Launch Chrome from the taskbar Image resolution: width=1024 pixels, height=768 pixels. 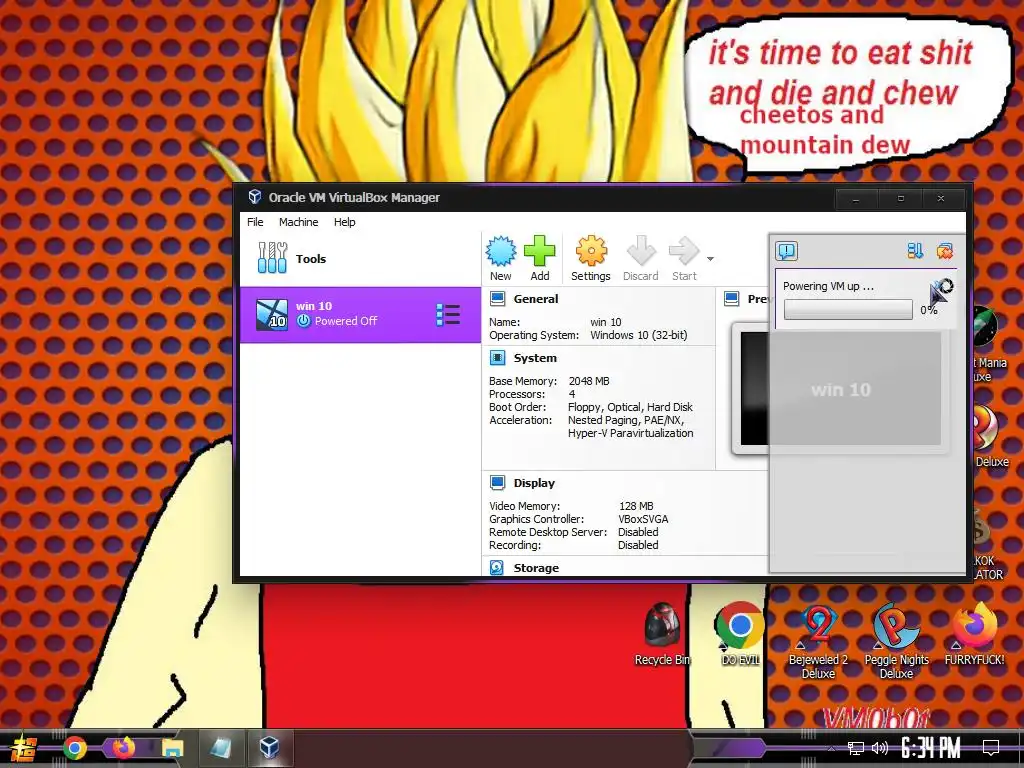74,748
